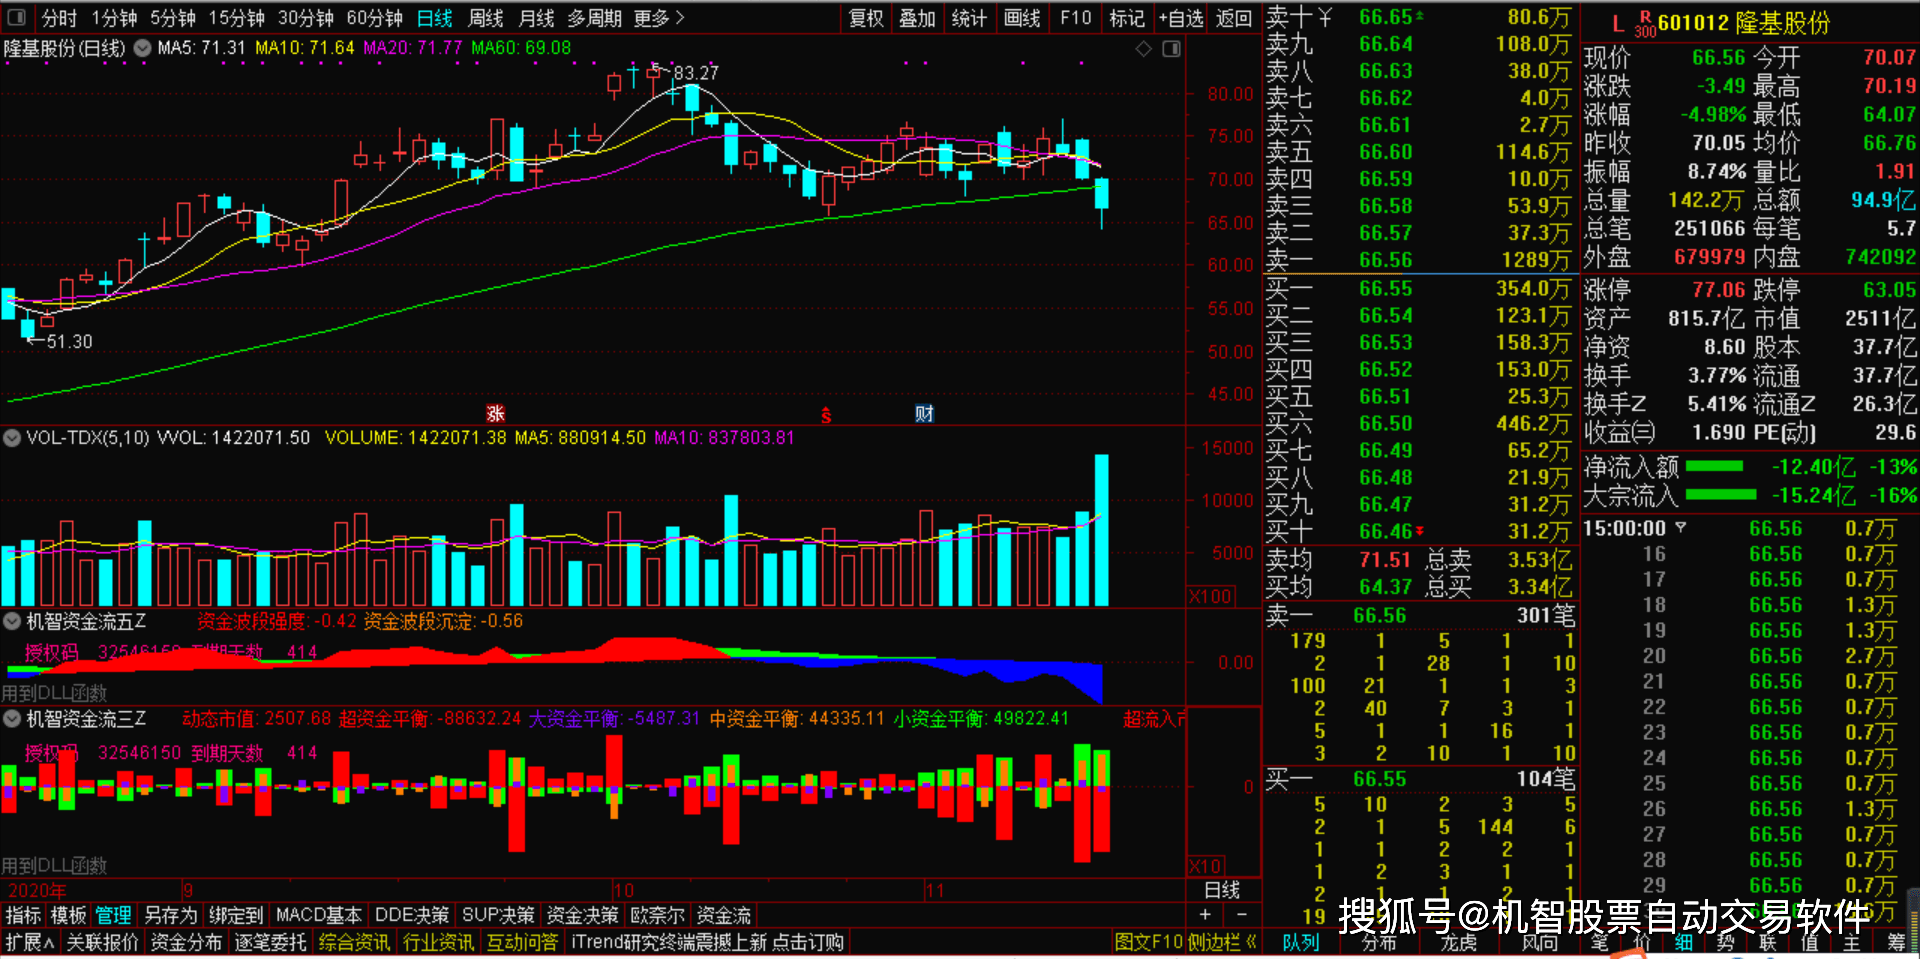
Task: Click the iTrend研究终端 subscription link
Action: click(707, 942)
